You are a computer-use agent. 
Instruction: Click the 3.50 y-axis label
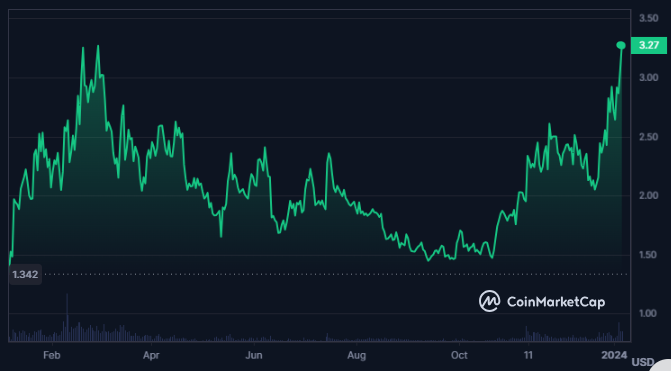[648, 18]
